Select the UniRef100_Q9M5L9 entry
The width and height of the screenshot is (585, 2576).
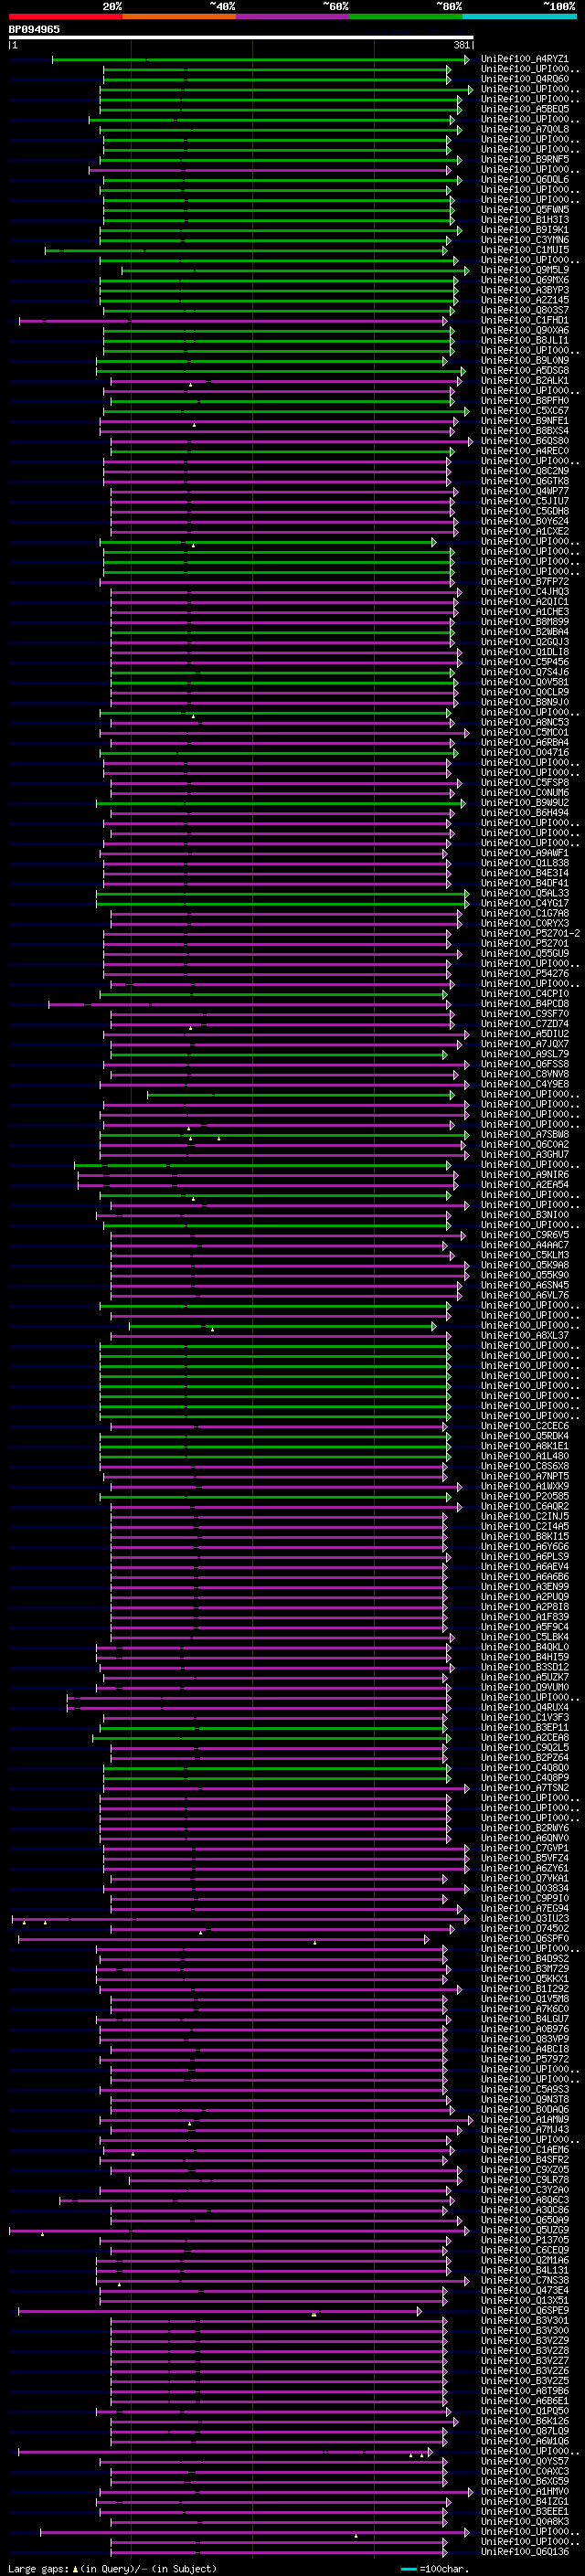tap(525, 270)
